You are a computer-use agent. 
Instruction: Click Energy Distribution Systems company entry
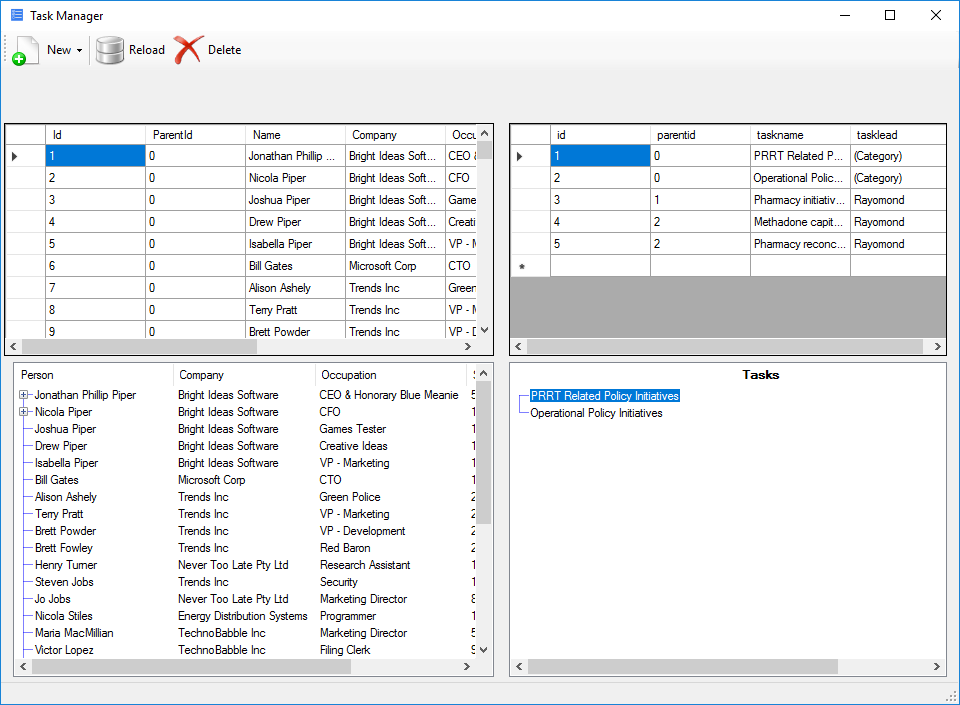tap(242, 616)
